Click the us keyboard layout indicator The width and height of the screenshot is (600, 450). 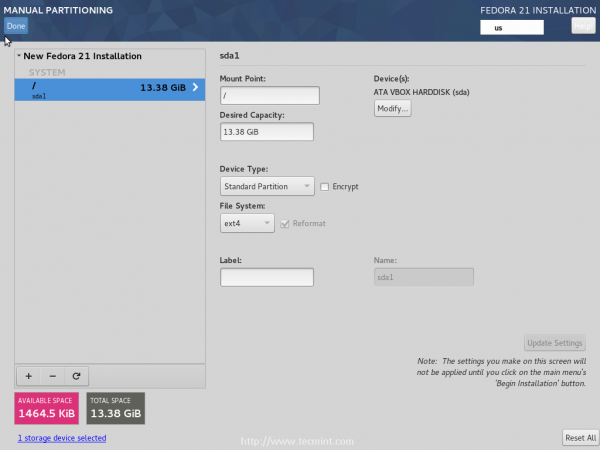pyautogui.click(x=512, y=28)
